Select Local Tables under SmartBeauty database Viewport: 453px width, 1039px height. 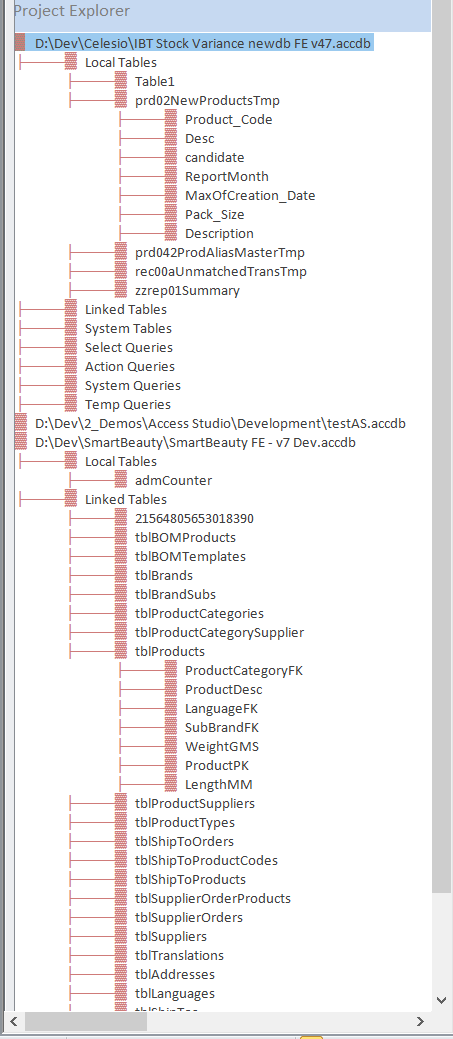coord(121,461)
